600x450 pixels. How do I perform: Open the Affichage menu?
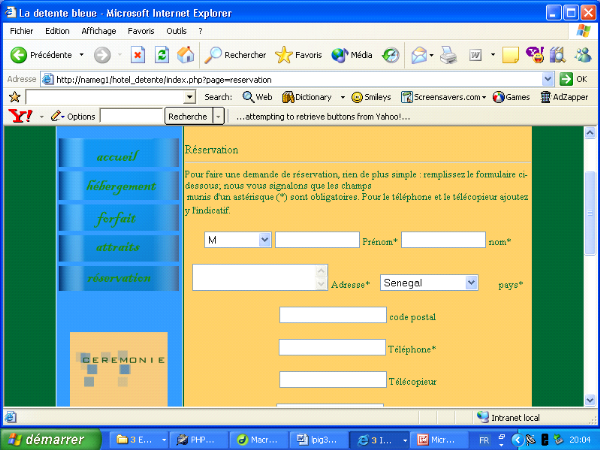pos(99,31)
